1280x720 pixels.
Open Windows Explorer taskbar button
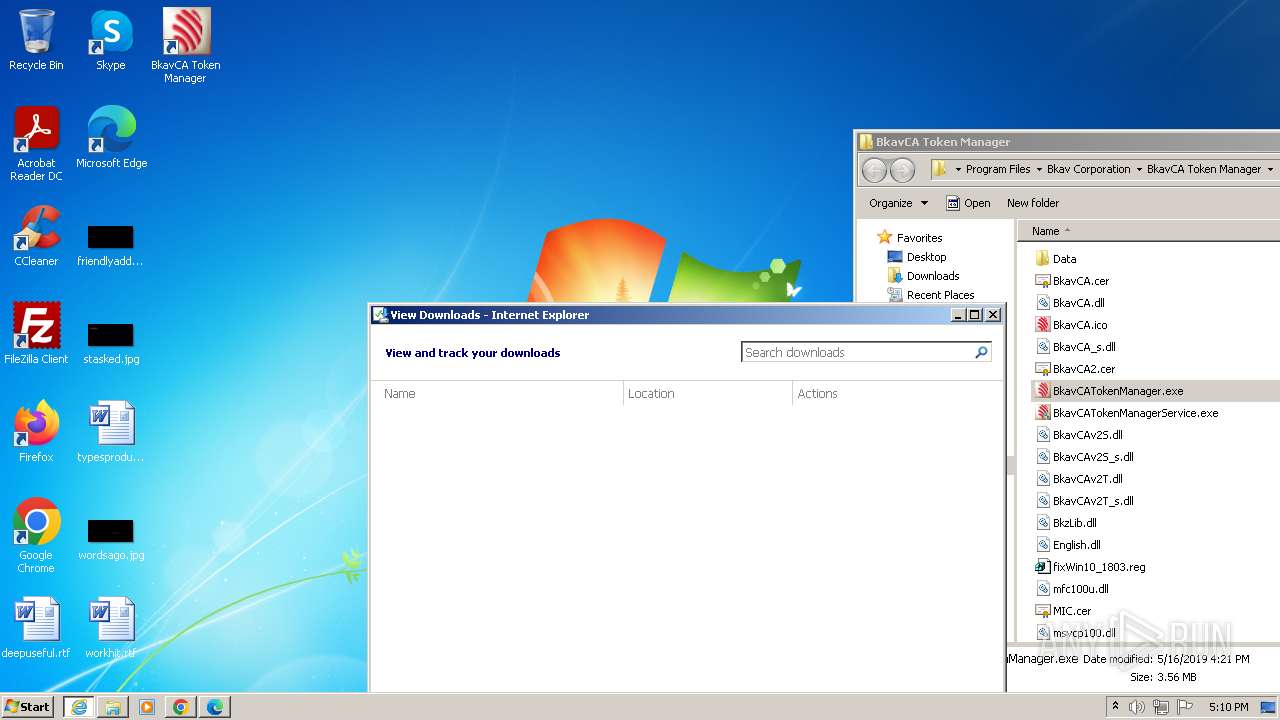[x=113, y=707]
